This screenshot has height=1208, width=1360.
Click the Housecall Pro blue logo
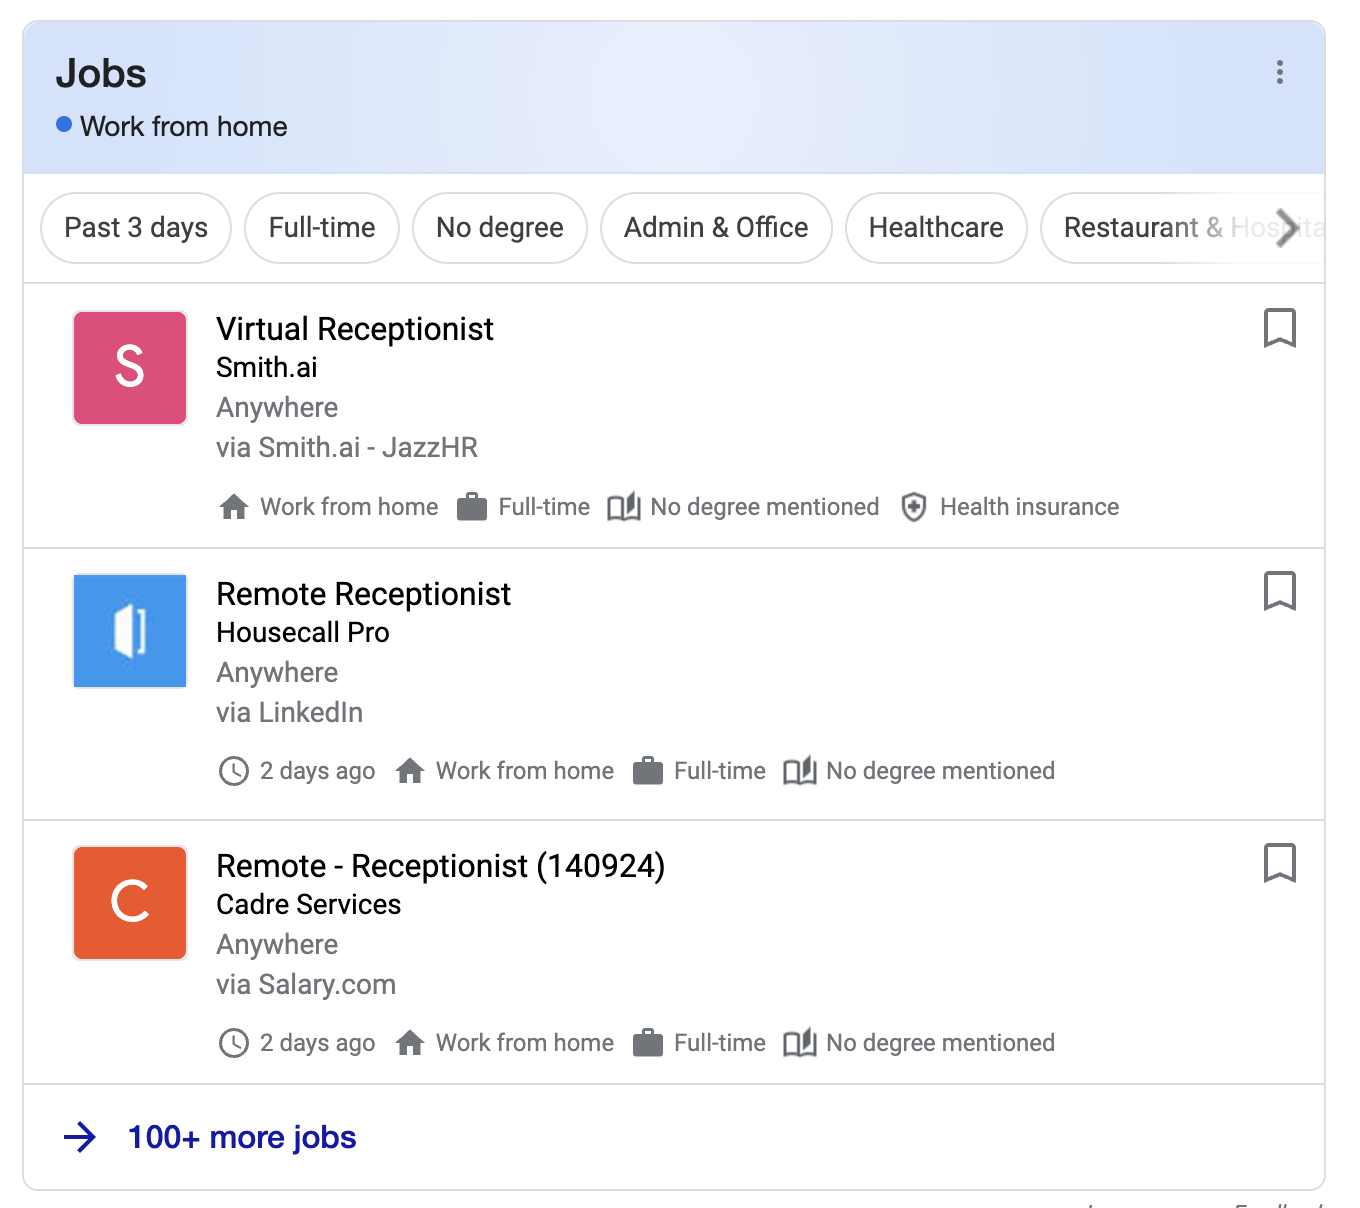tap(130, 631)
